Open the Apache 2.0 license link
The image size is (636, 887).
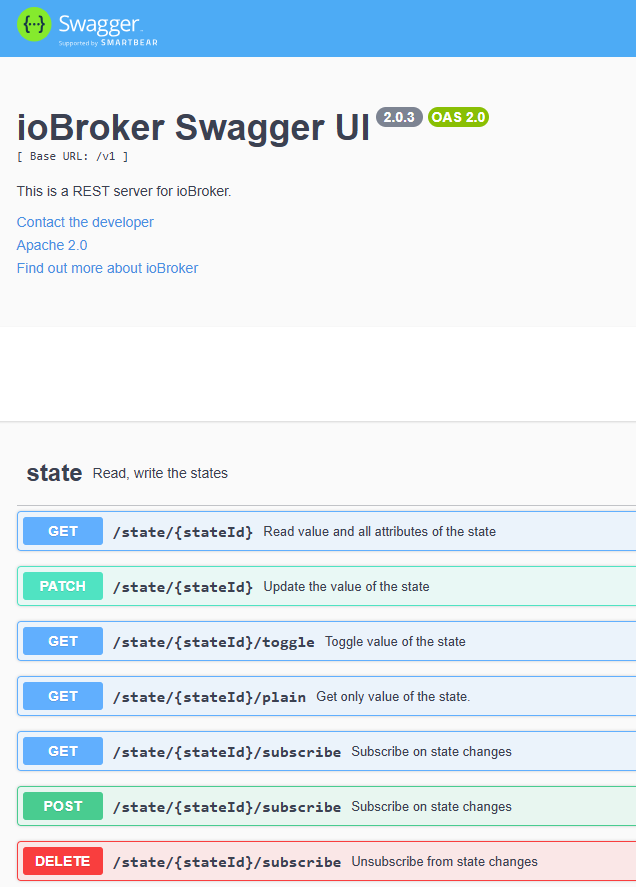click(x=52, y=246)
